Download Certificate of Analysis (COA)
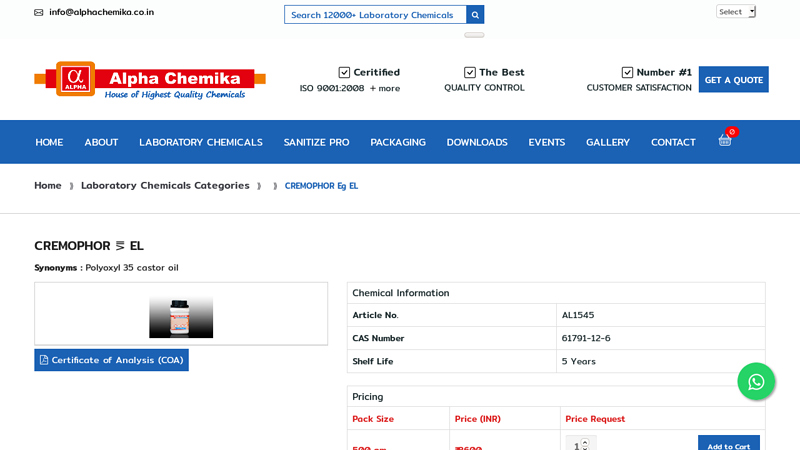The width and height of the screenshot is (800, 450). [x=111, y=360]
